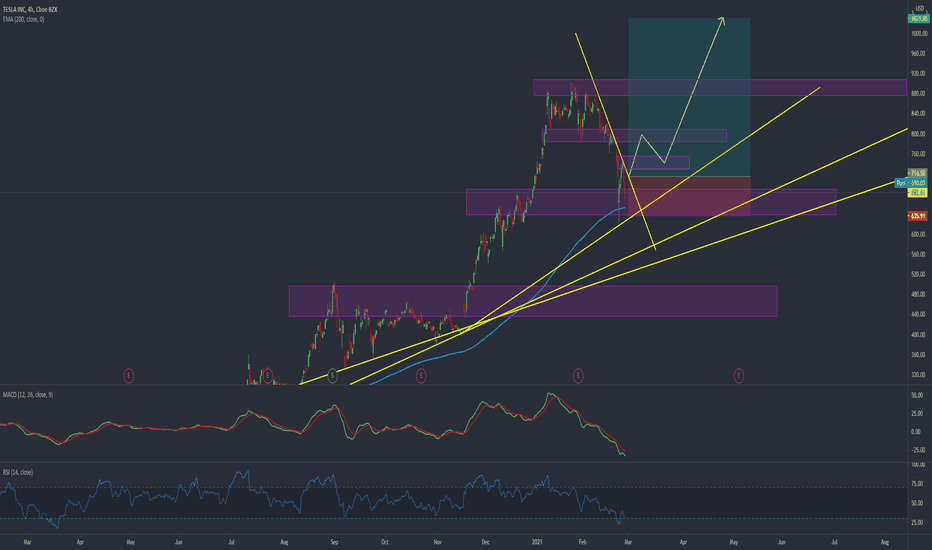Screen dimensions: 932x550
Task: Click the yellow price label on the price axis
Action: (918, 193)
